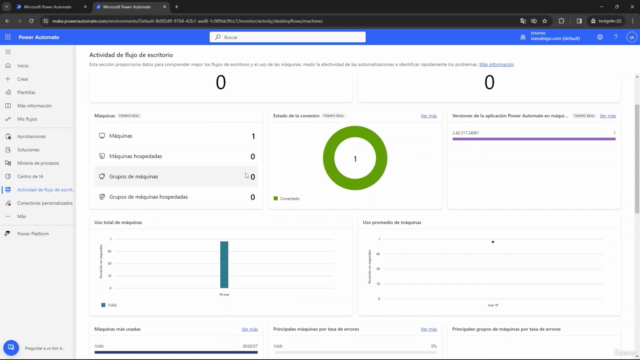
Task: Select Más información sidebar item
Action: (x=34, y=106)
